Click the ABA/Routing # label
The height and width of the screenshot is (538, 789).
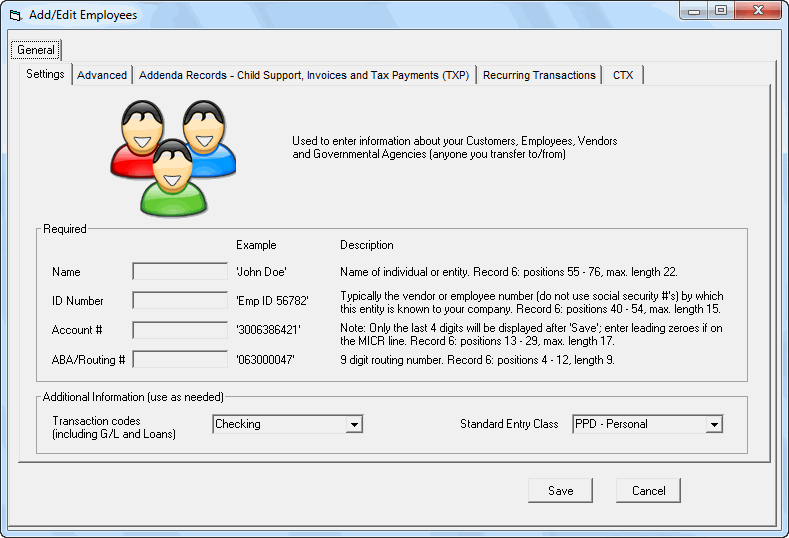(89, 360)
